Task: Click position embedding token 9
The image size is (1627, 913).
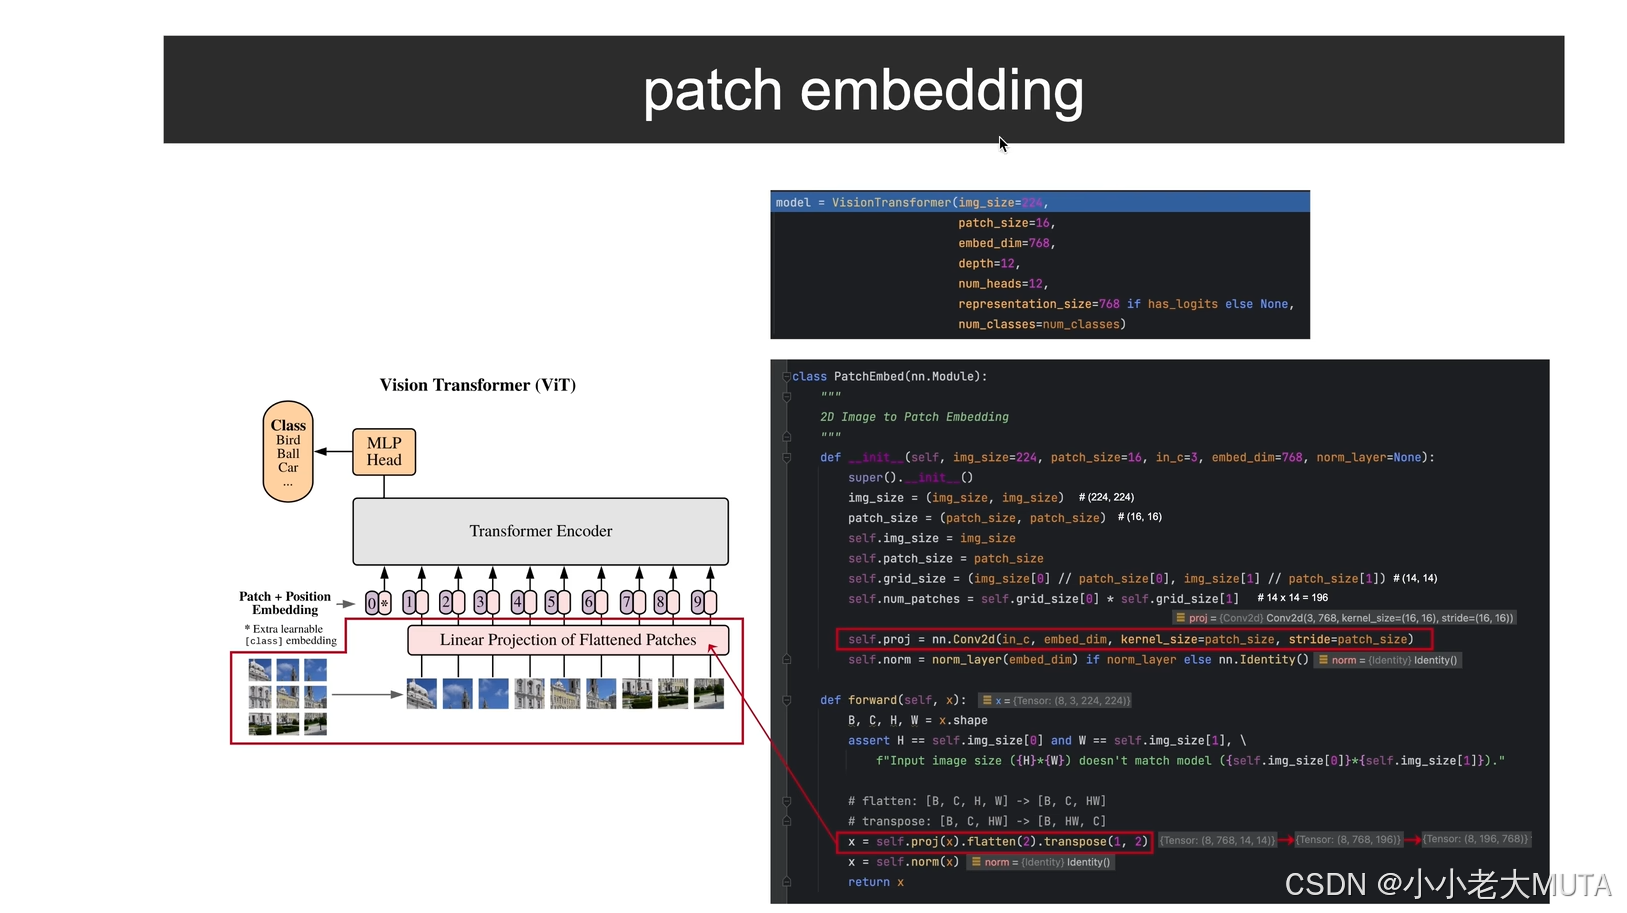Action: click(x=704, y=602)
